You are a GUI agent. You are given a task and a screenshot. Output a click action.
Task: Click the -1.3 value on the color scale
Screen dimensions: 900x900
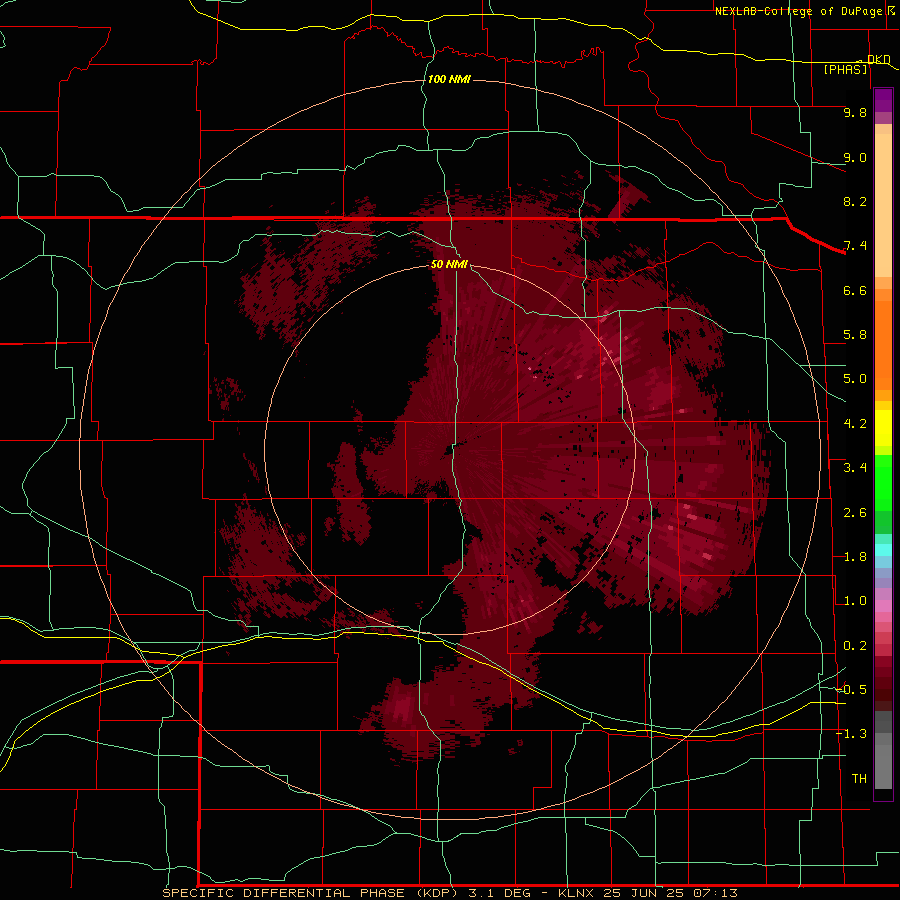[x=851, y=734]
